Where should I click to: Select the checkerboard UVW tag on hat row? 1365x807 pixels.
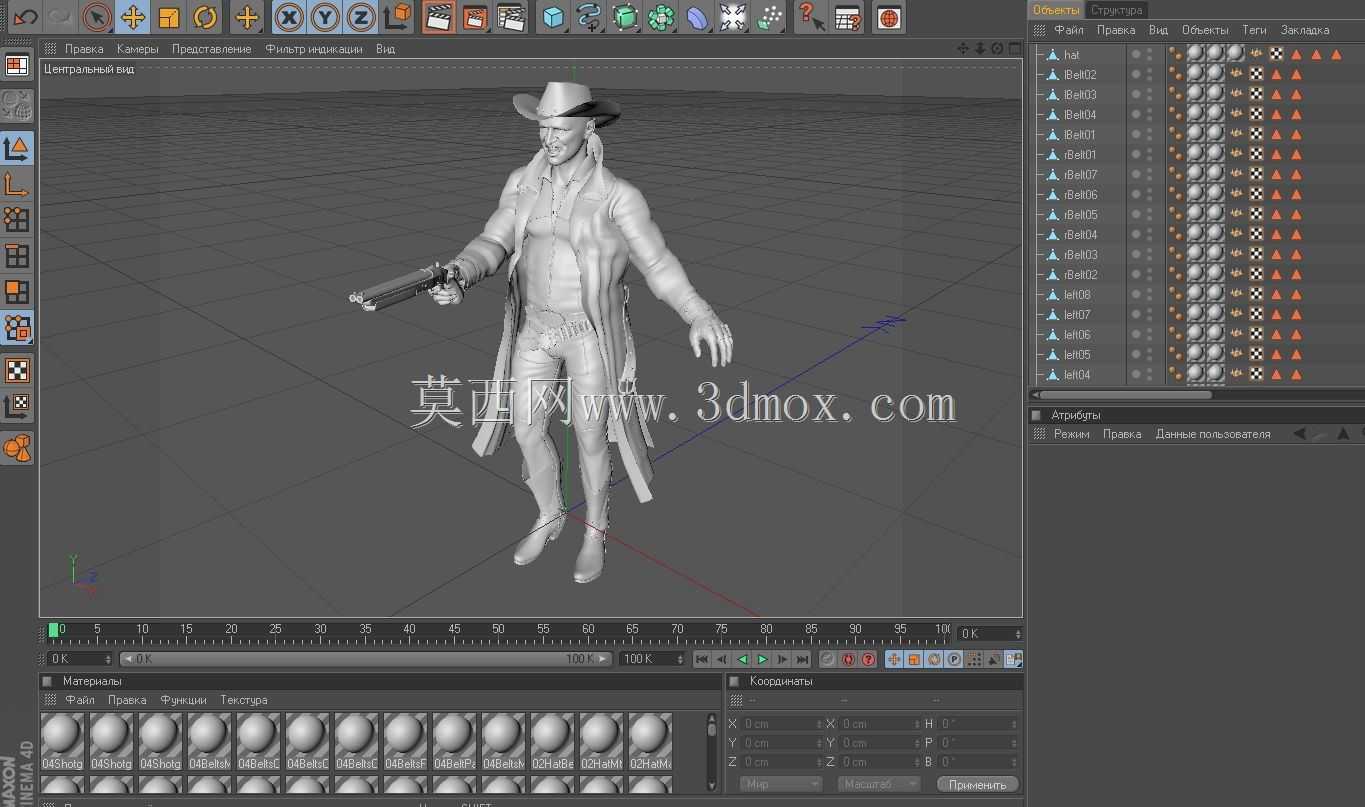tap(1277, 54)
